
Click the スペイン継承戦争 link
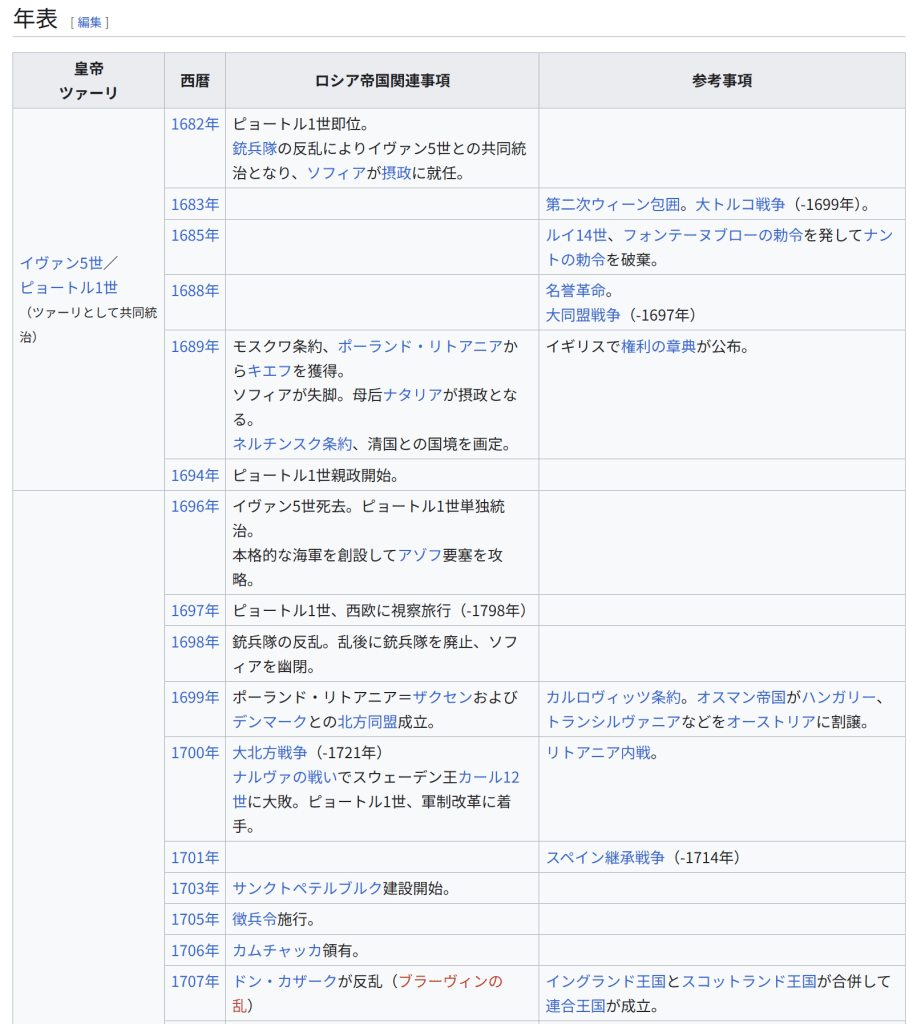tap(605, 857)
